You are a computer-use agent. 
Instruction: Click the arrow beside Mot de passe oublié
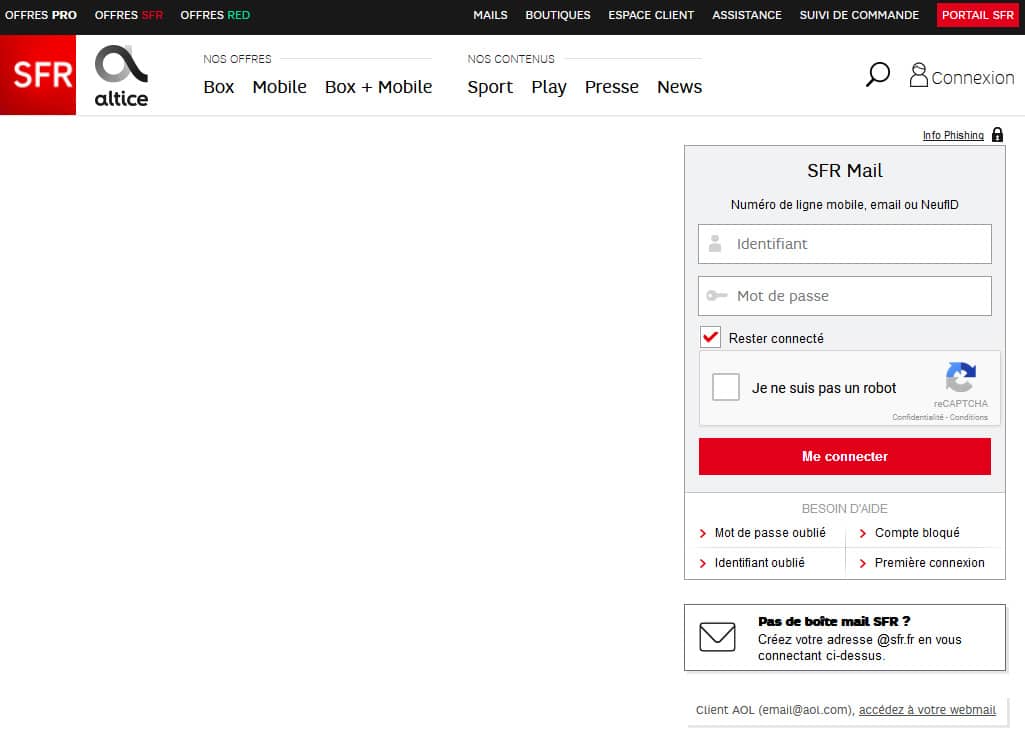703,534
